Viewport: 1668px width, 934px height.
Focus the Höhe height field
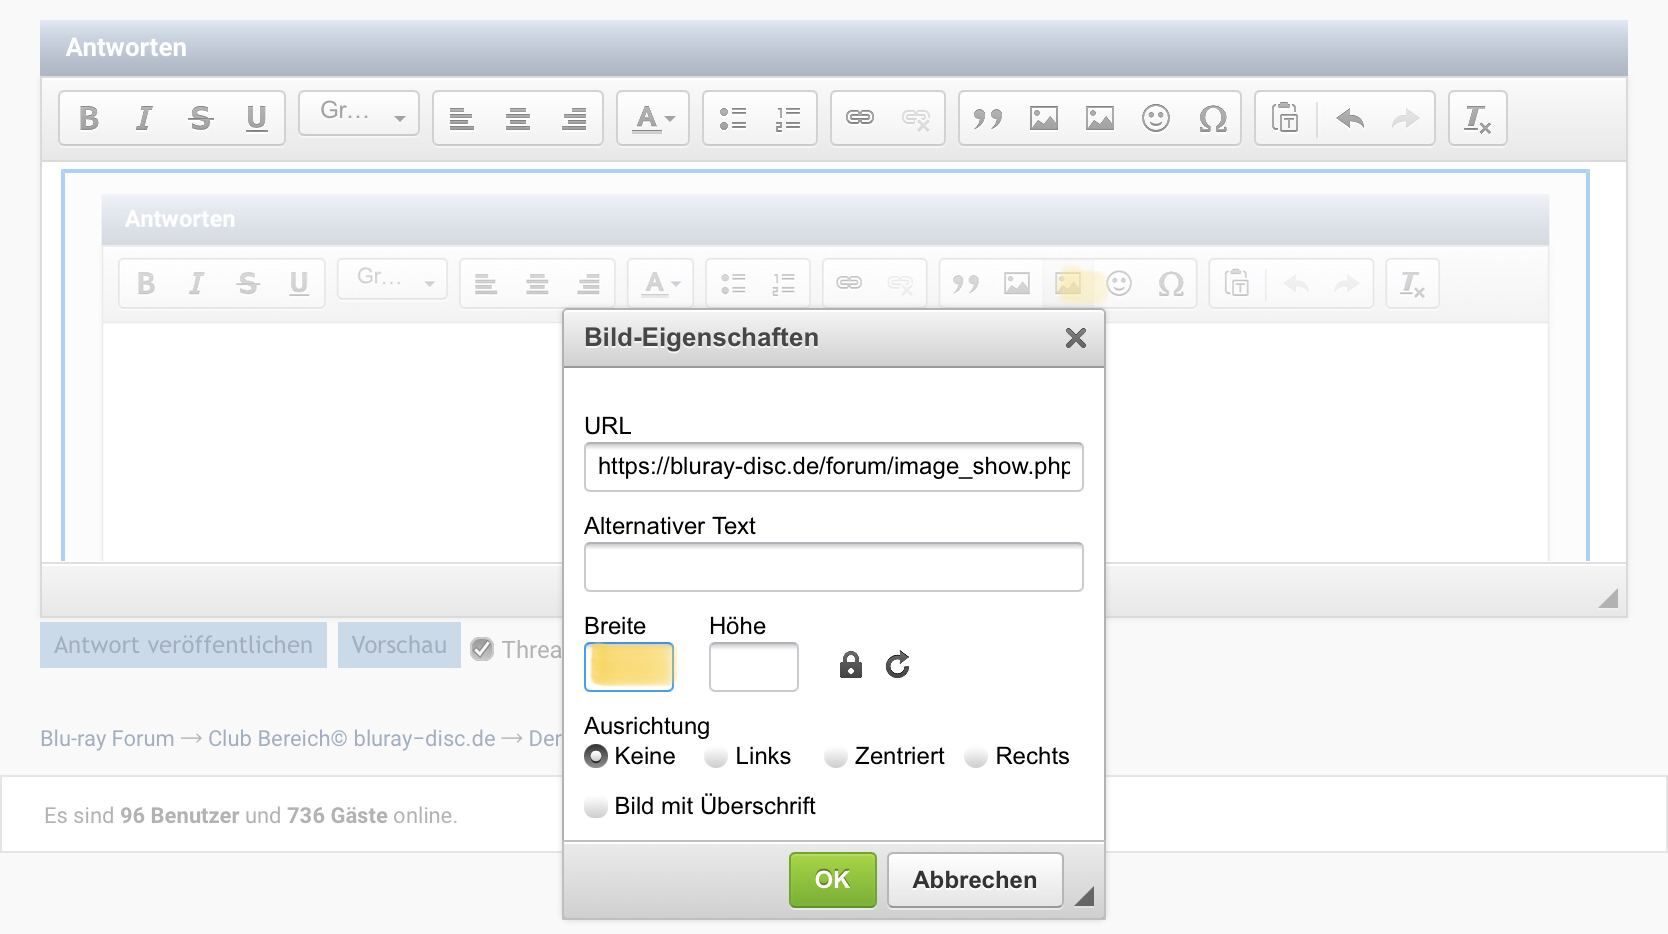(x=754, y=667)
